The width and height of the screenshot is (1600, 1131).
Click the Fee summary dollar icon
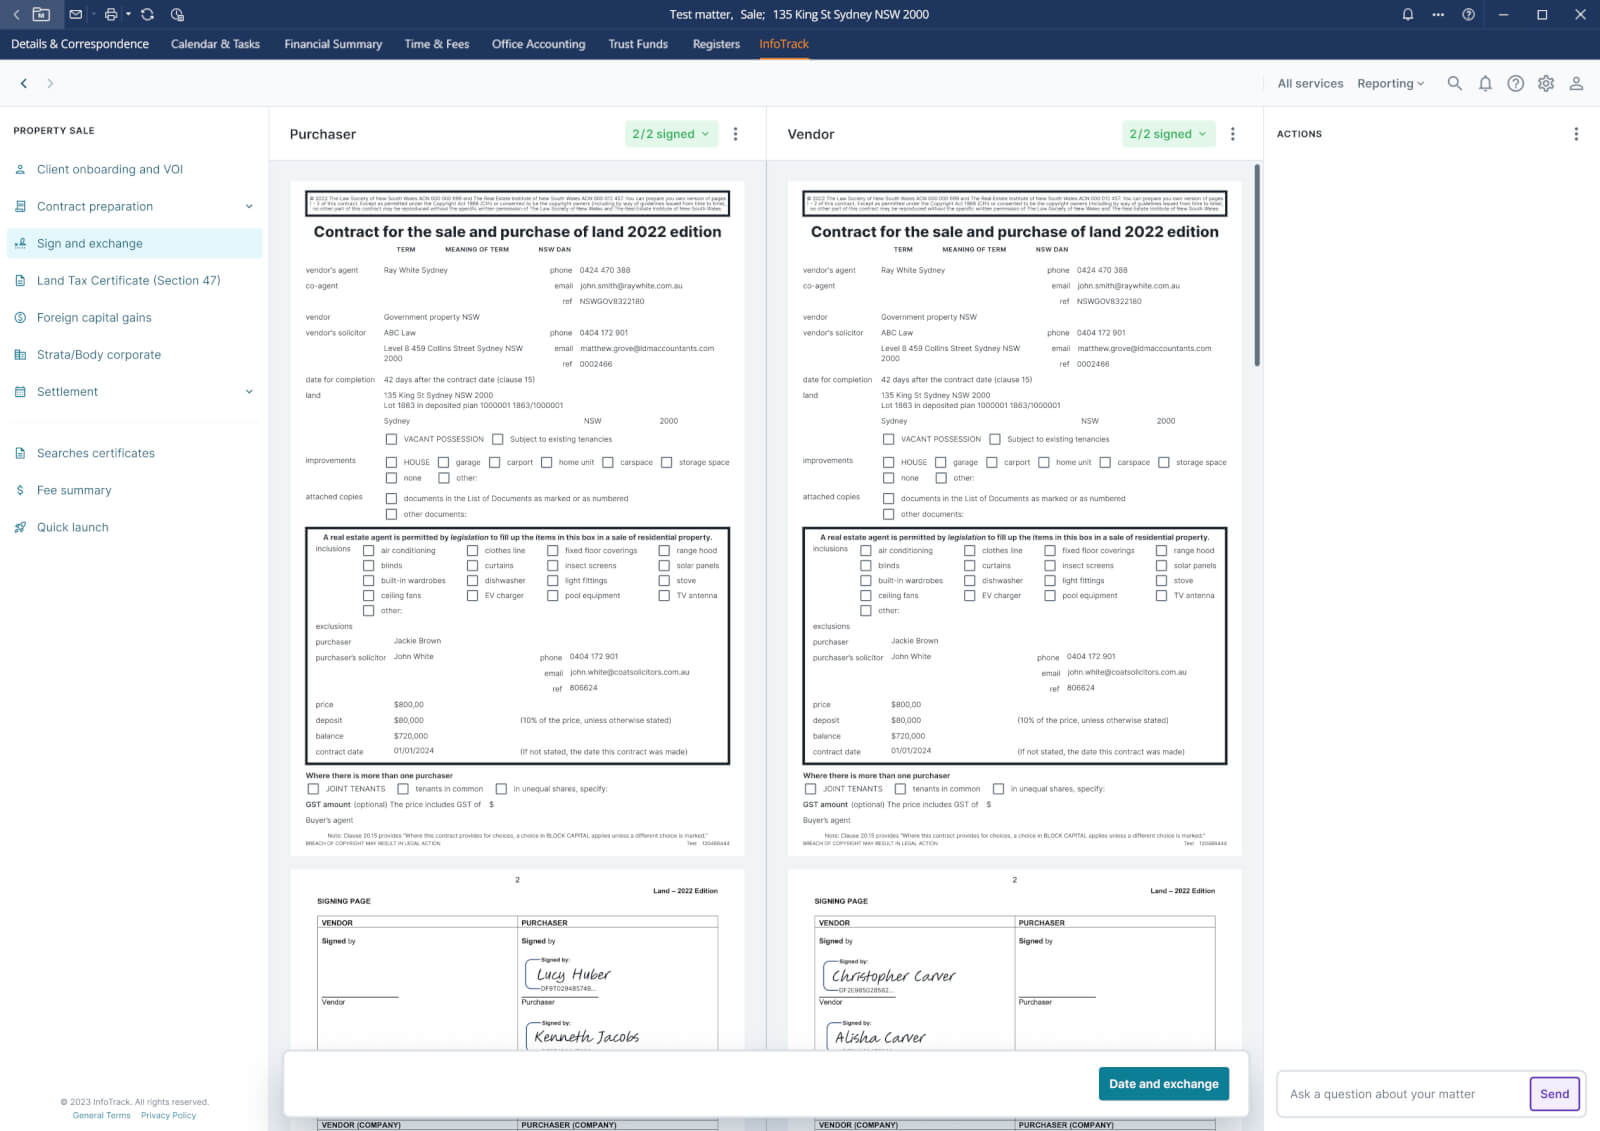pos(20,490)
